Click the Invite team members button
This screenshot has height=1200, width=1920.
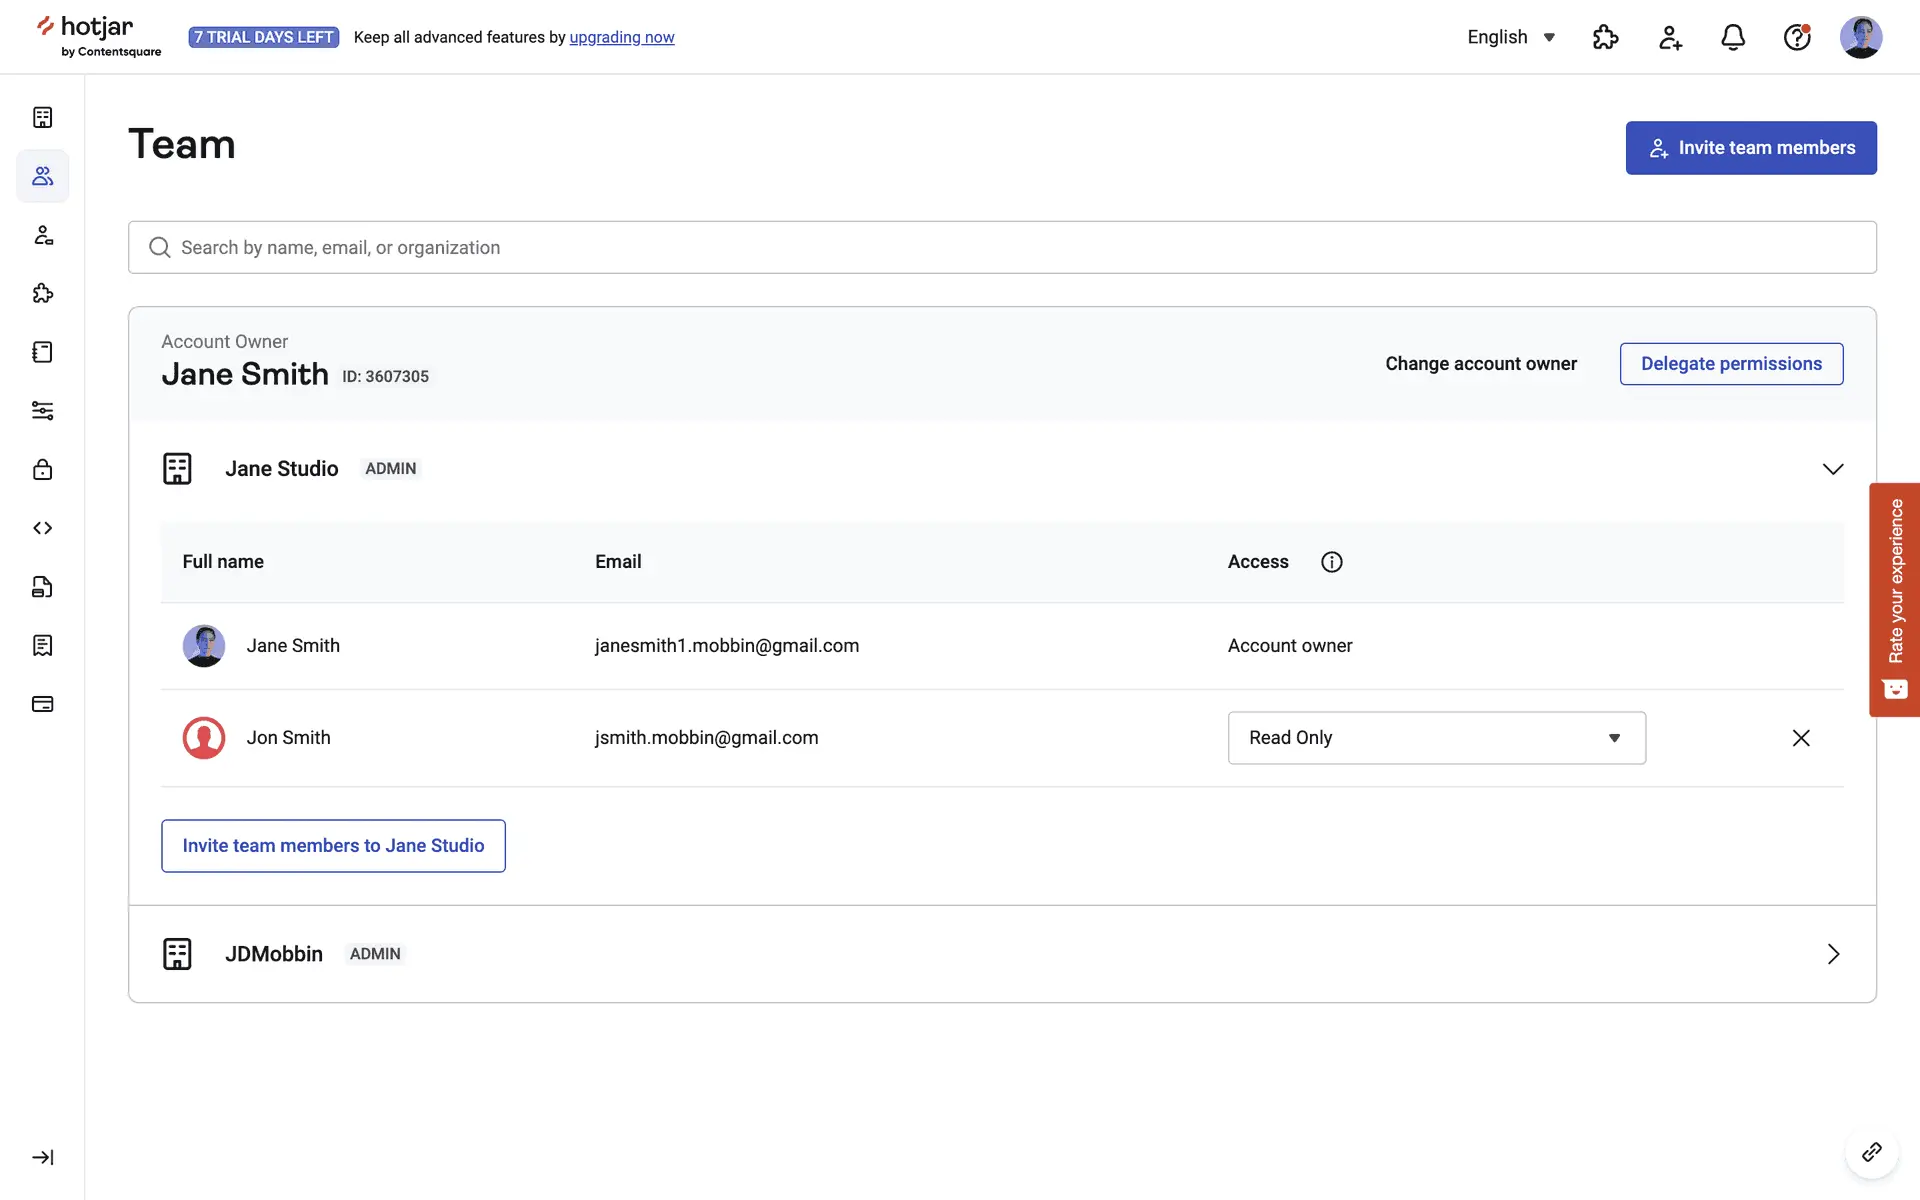pyautogui.click(x=1750, y=148)
